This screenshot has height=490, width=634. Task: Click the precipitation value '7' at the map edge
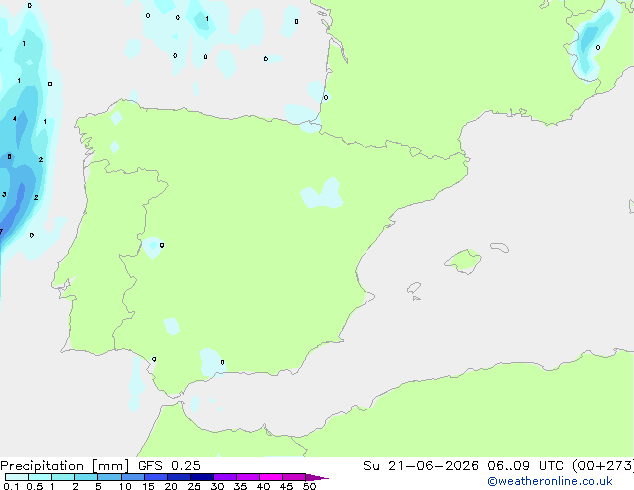coord(1,231)
